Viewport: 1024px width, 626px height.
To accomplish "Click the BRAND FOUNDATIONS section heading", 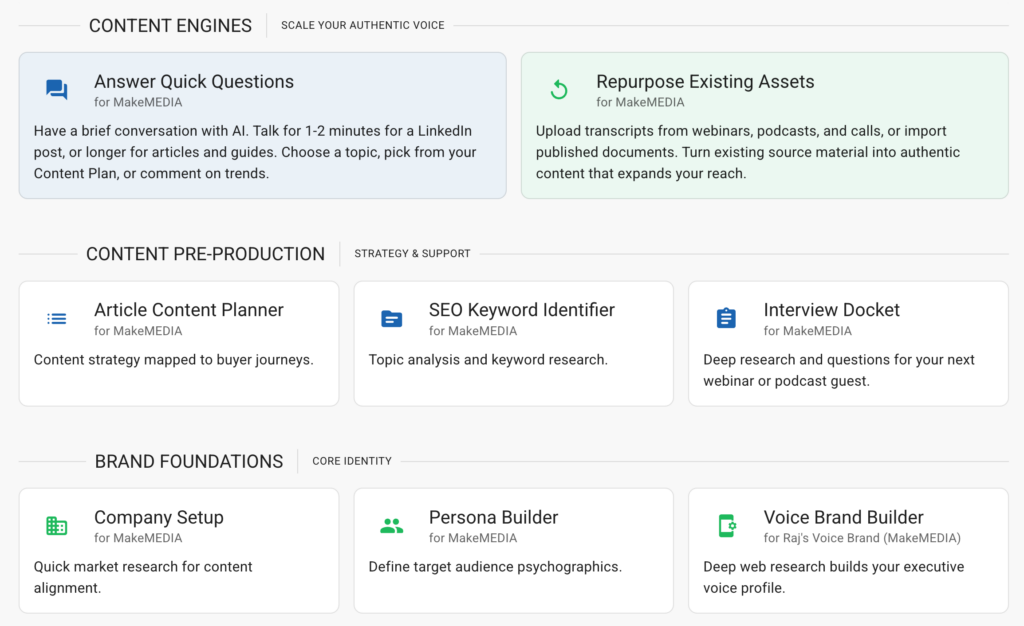I will coord(189,462).
